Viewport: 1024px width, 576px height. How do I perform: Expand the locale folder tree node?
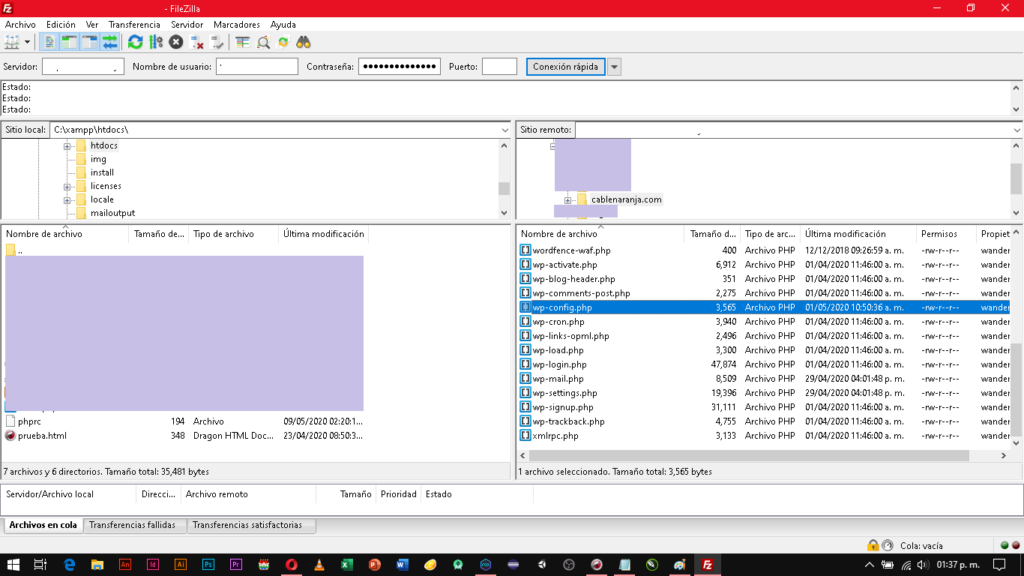point(67,200)
